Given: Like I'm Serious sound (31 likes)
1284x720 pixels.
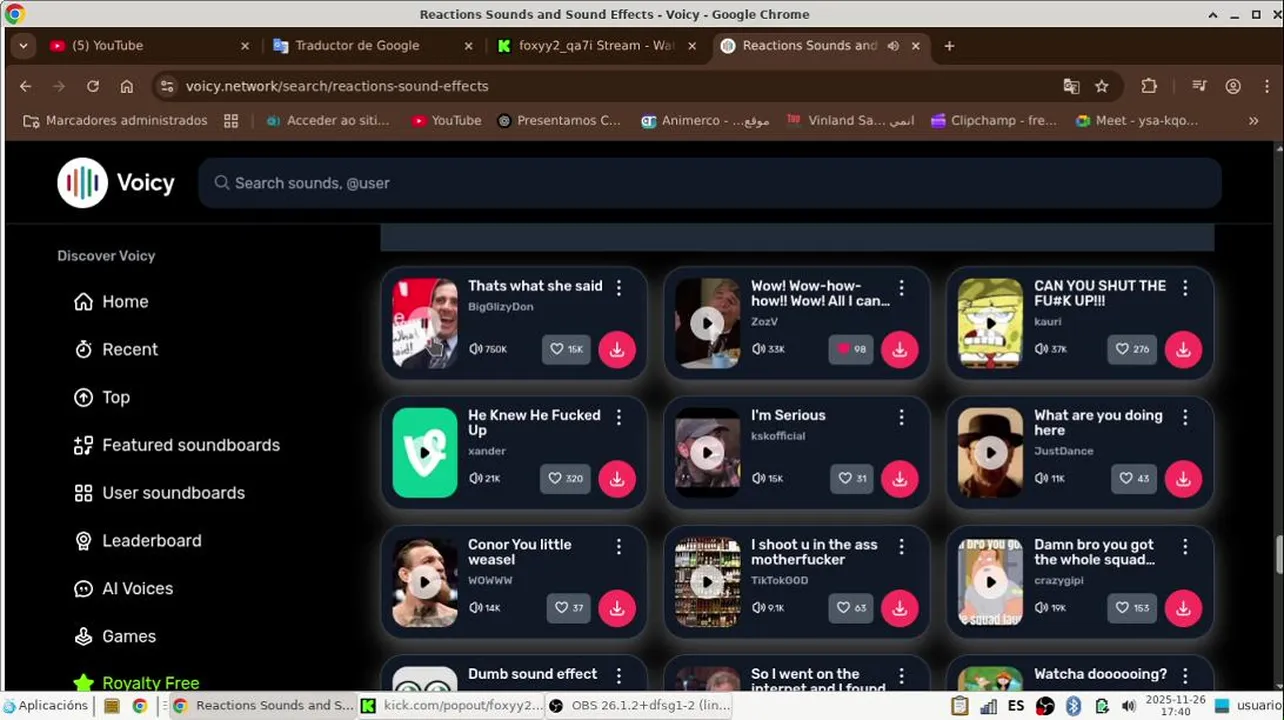Looking at the screenshot, I should tap(853, 478).
